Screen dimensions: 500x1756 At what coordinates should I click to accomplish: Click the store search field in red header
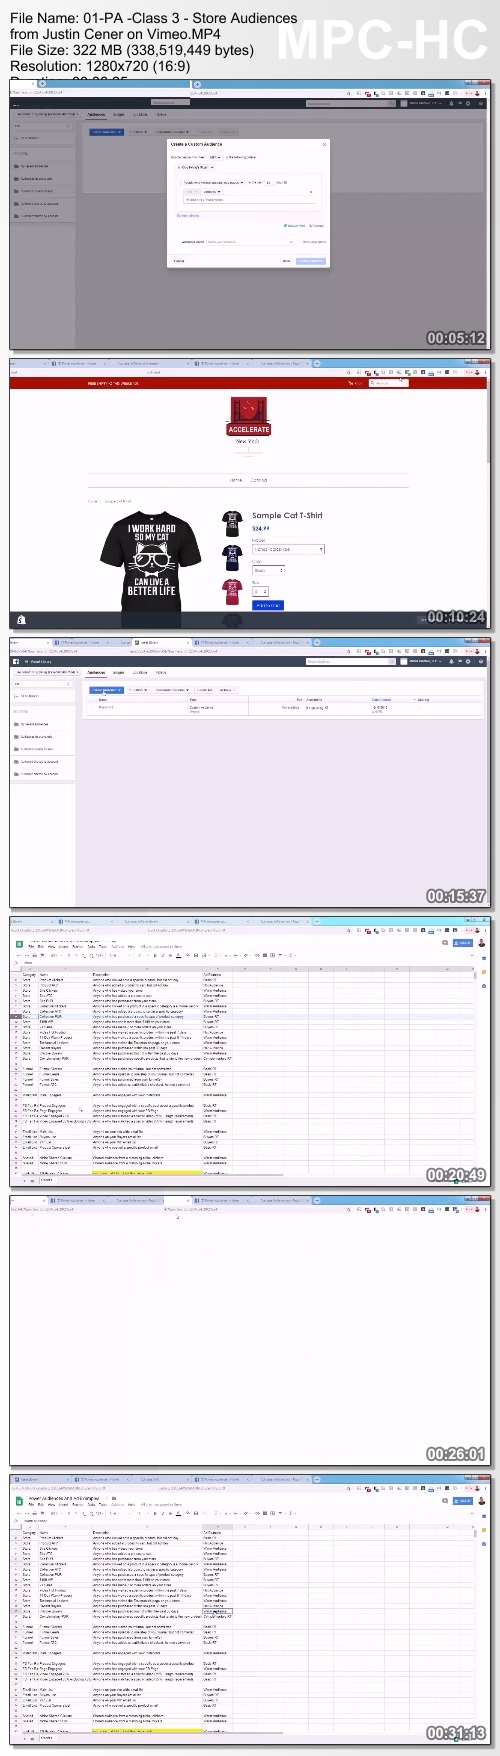tap(388, 383)
